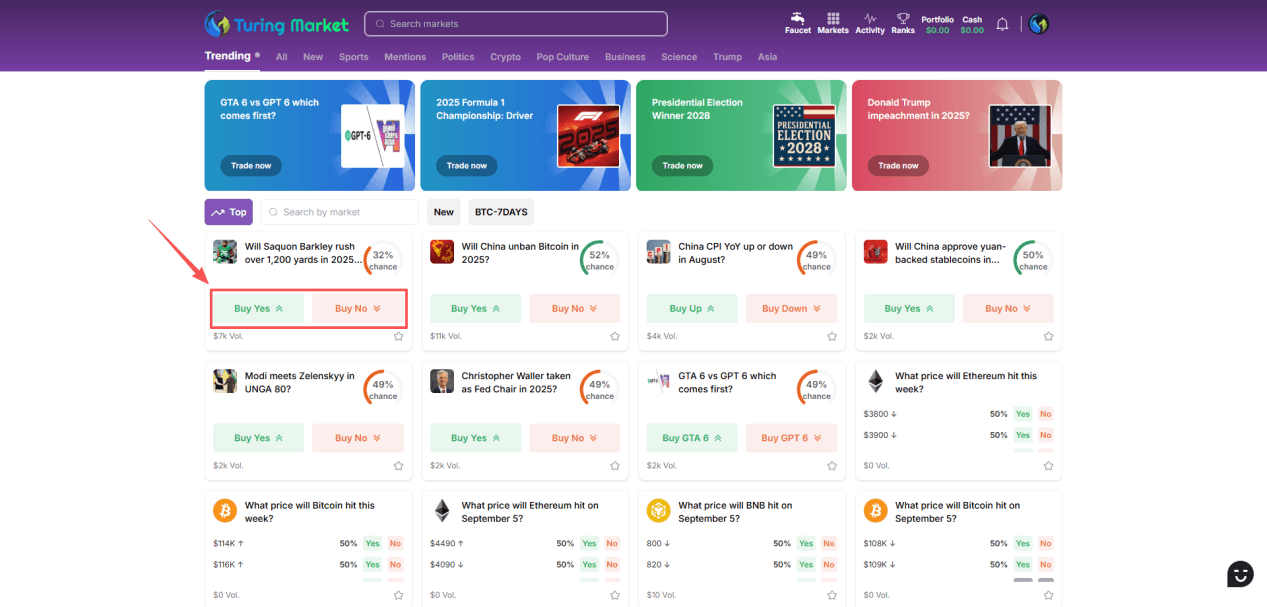Click the notifications bell icon

1002,24
